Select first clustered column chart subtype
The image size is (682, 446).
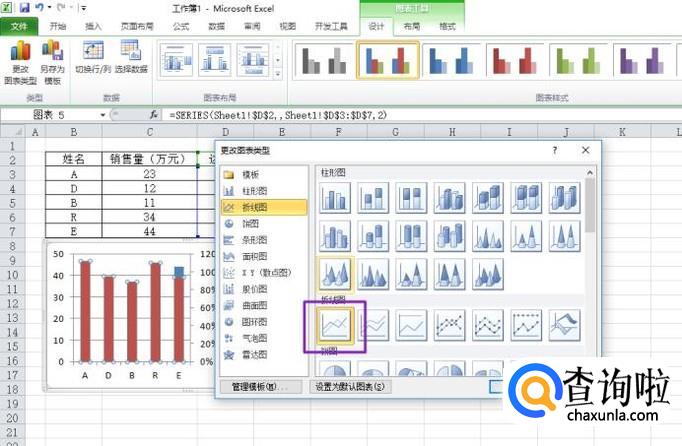point(335,197)
